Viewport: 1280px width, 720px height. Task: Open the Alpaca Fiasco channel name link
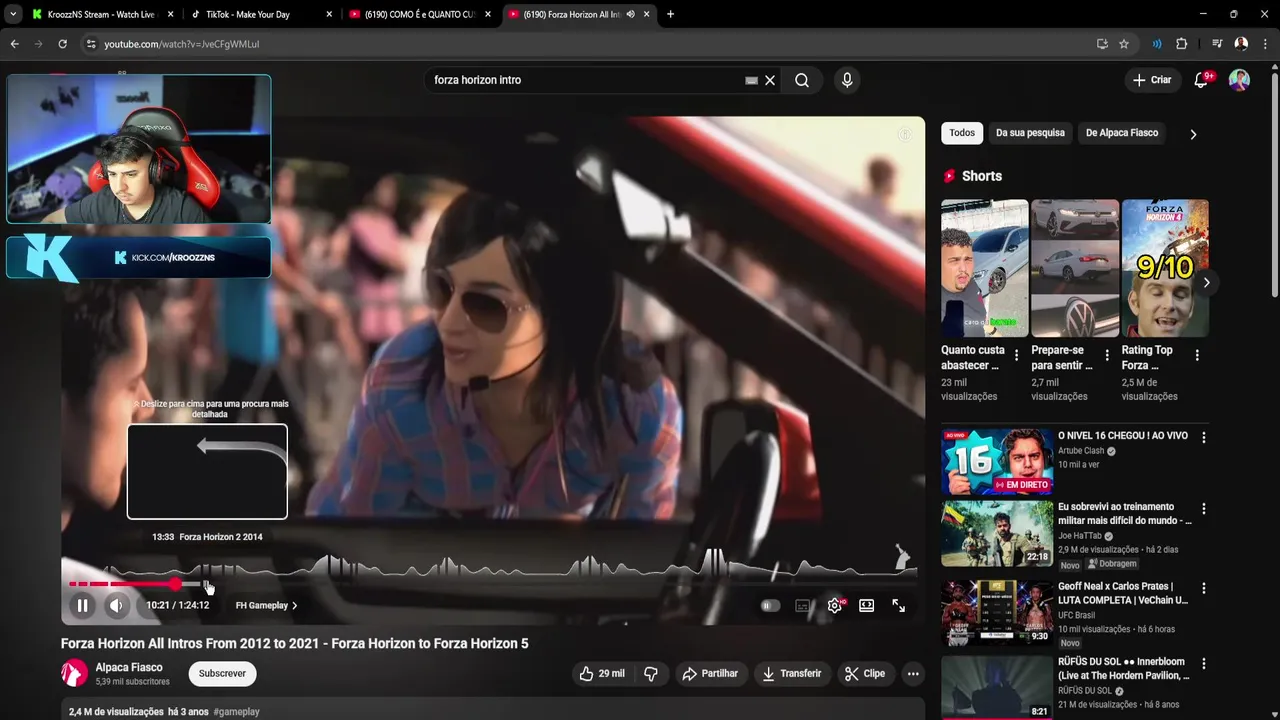tap(129, 667)
